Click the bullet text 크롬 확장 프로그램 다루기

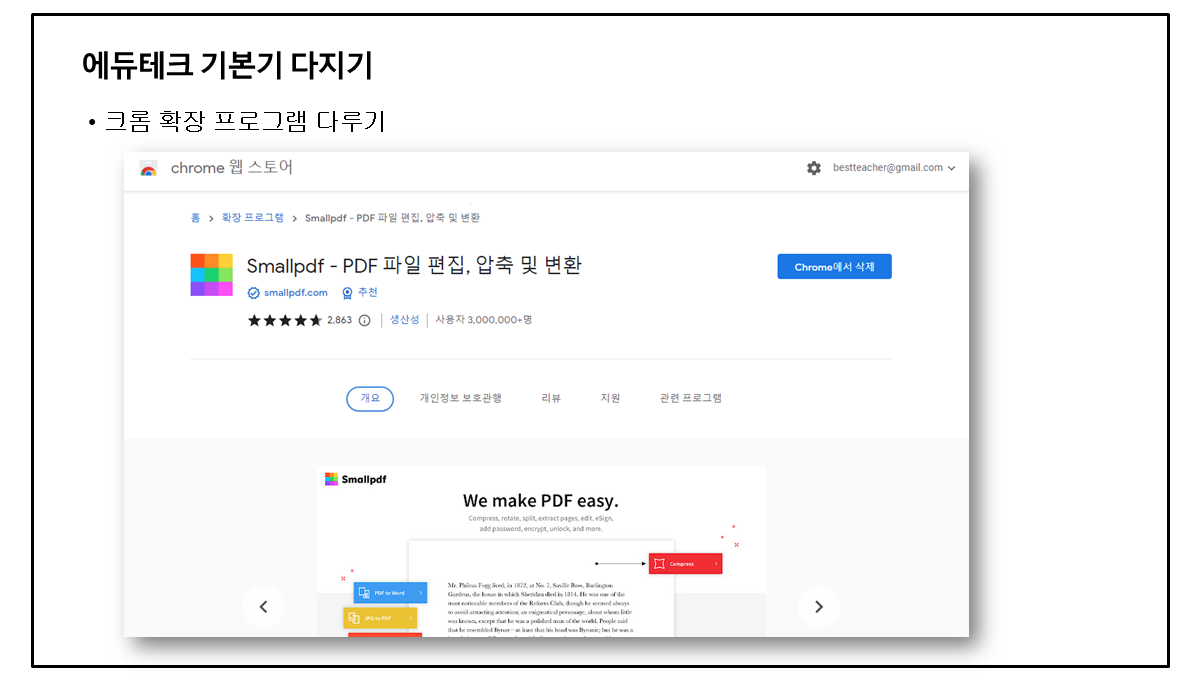click(246, 122)
